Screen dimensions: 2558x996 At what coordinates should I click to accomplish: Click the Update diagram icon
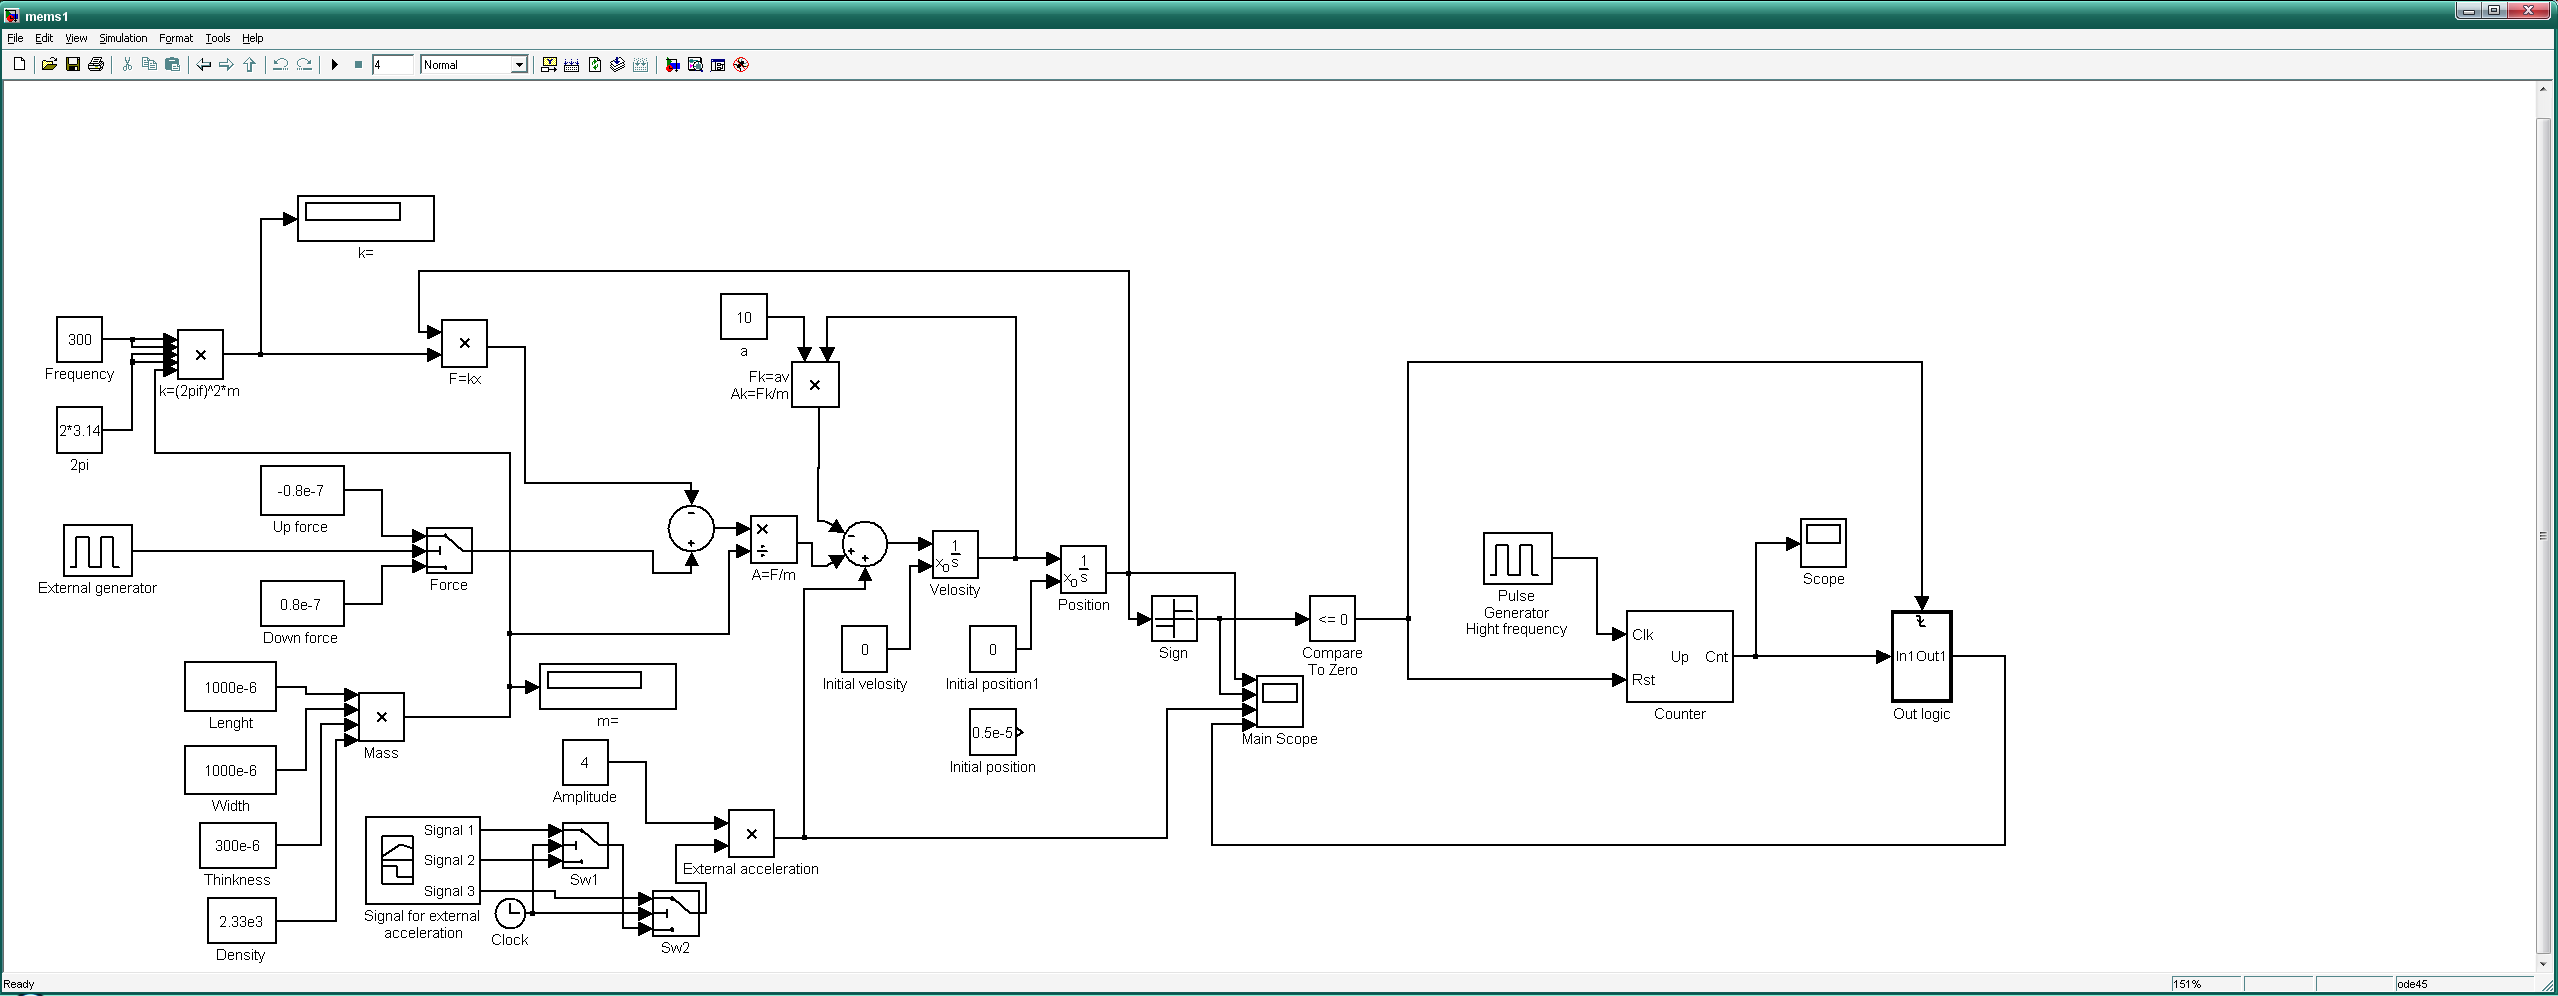pos(618,65)
